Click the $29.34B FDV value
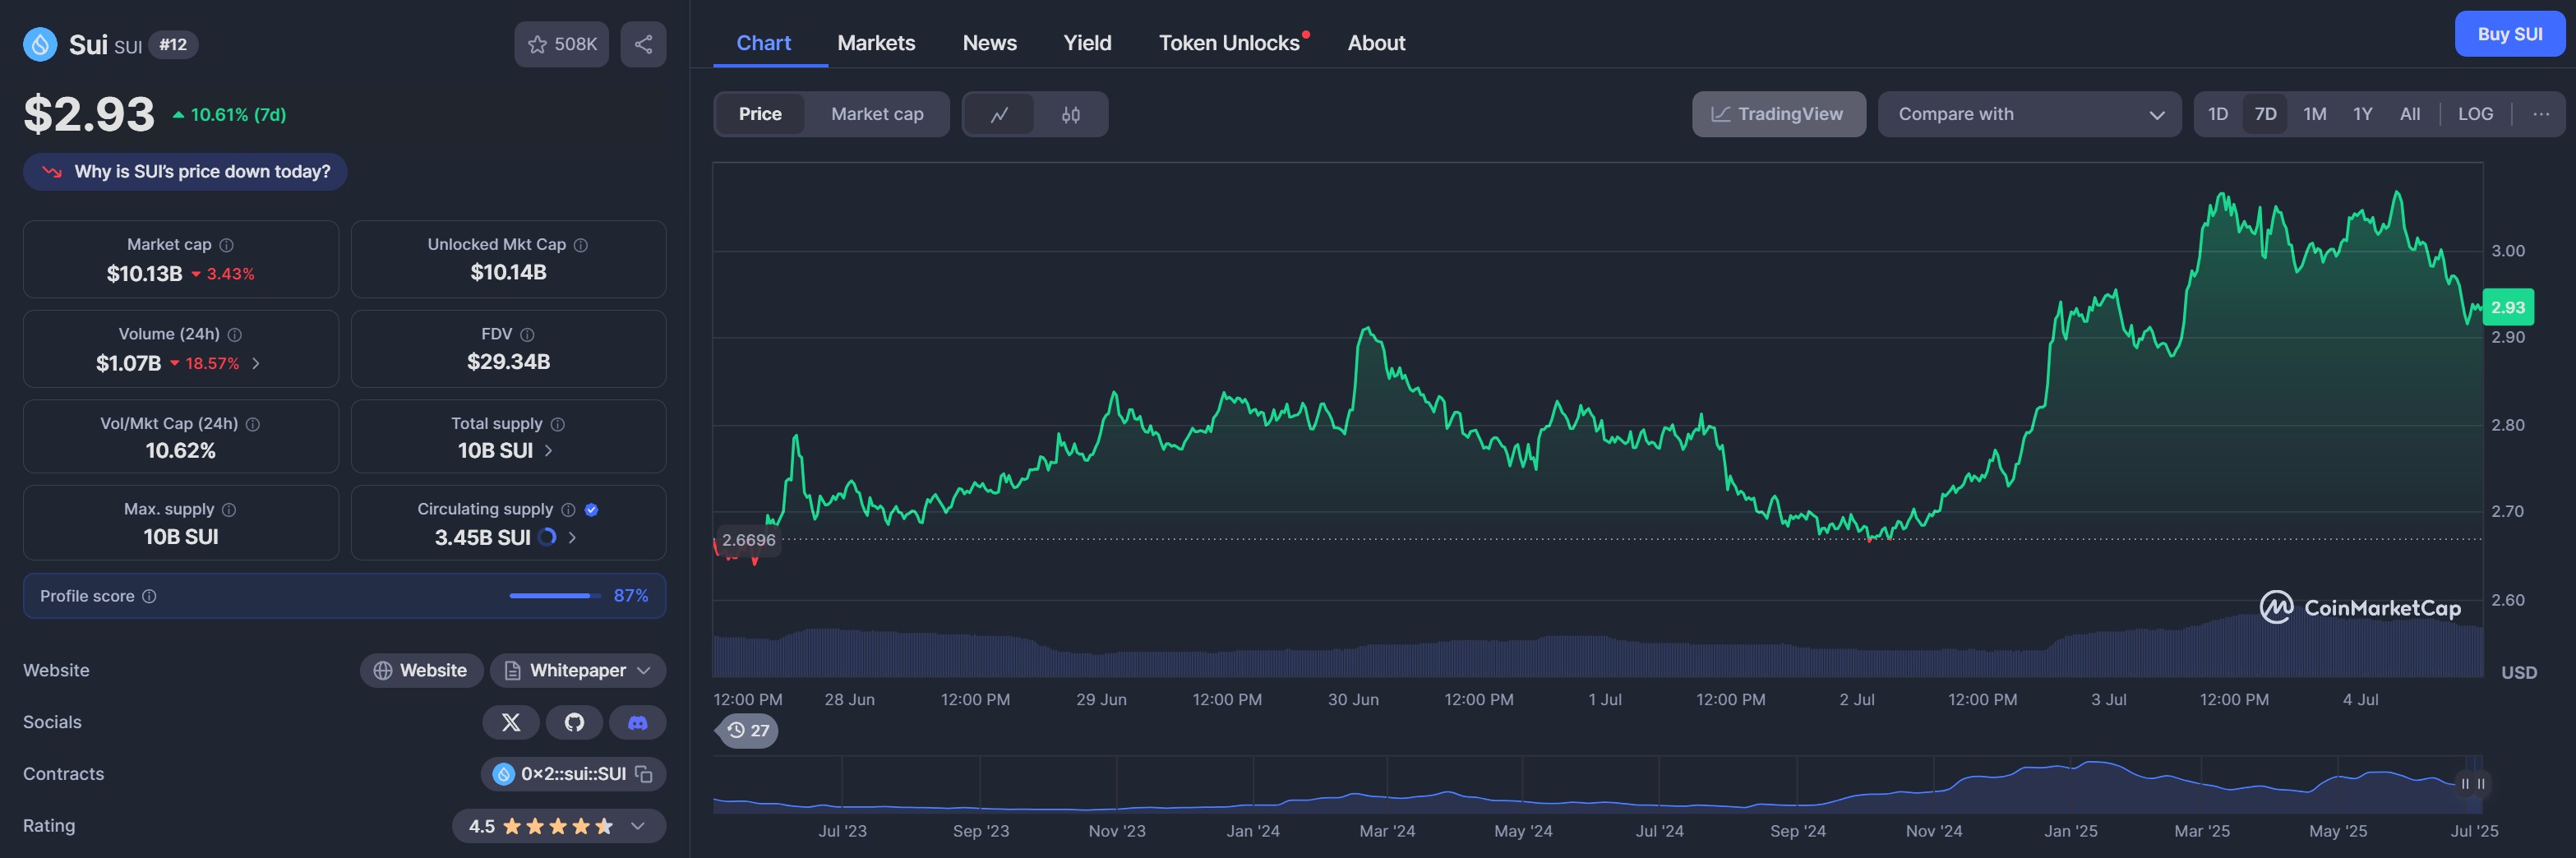The width and height of the screenshot is (2576, 858). (508, 362)
